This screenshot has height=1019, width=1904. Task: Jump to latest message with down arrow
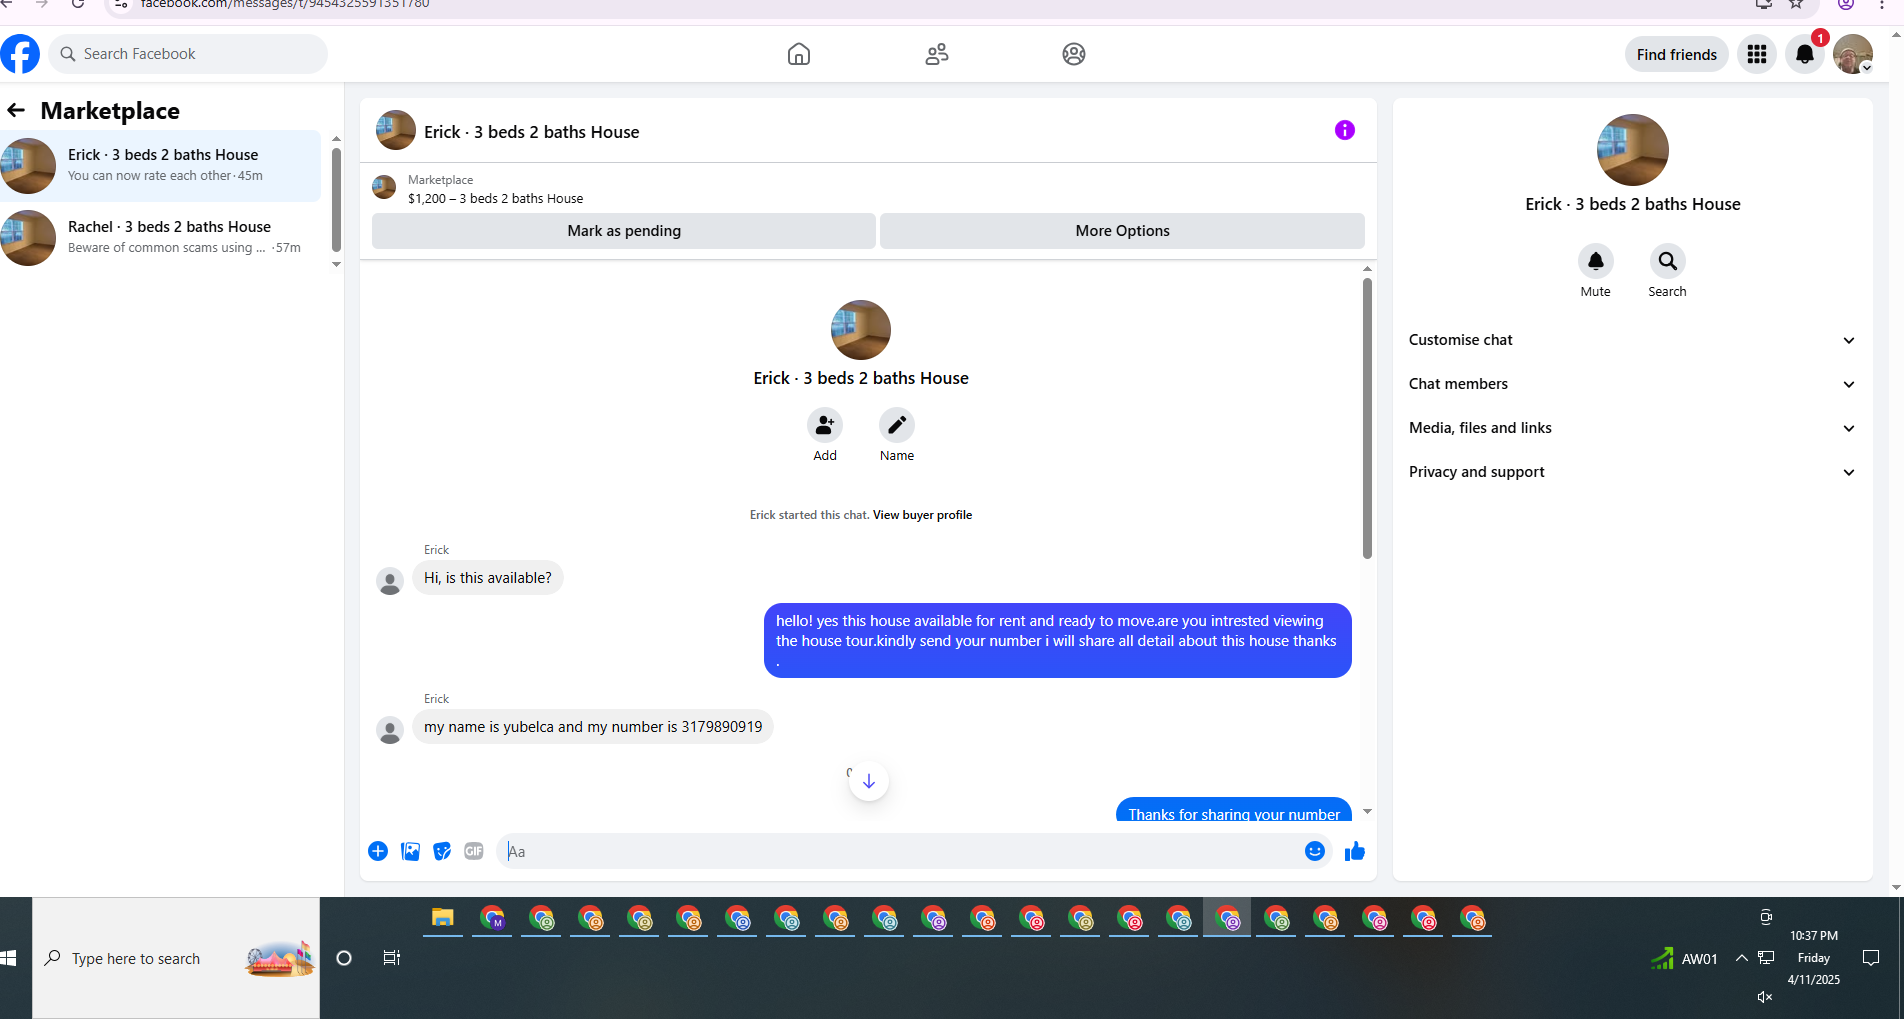pyautogui.click(x=868, y=781)
